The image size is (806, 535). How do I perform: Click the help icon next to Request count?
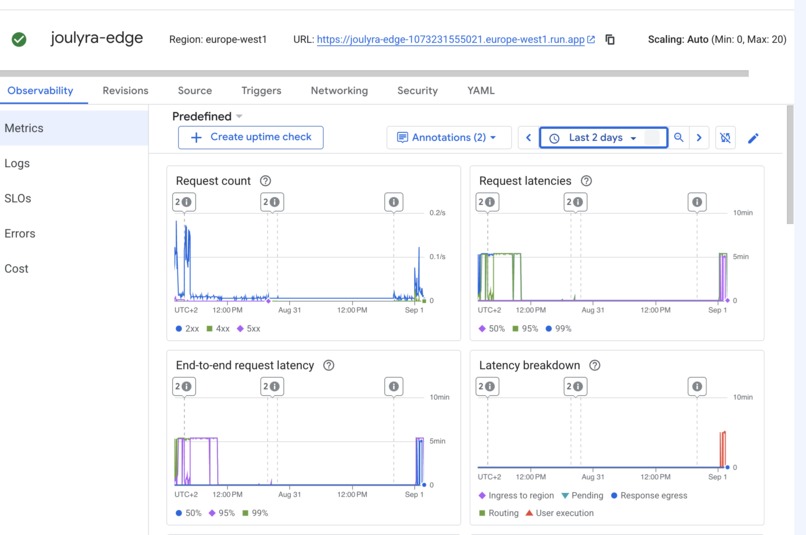[265, 180]
